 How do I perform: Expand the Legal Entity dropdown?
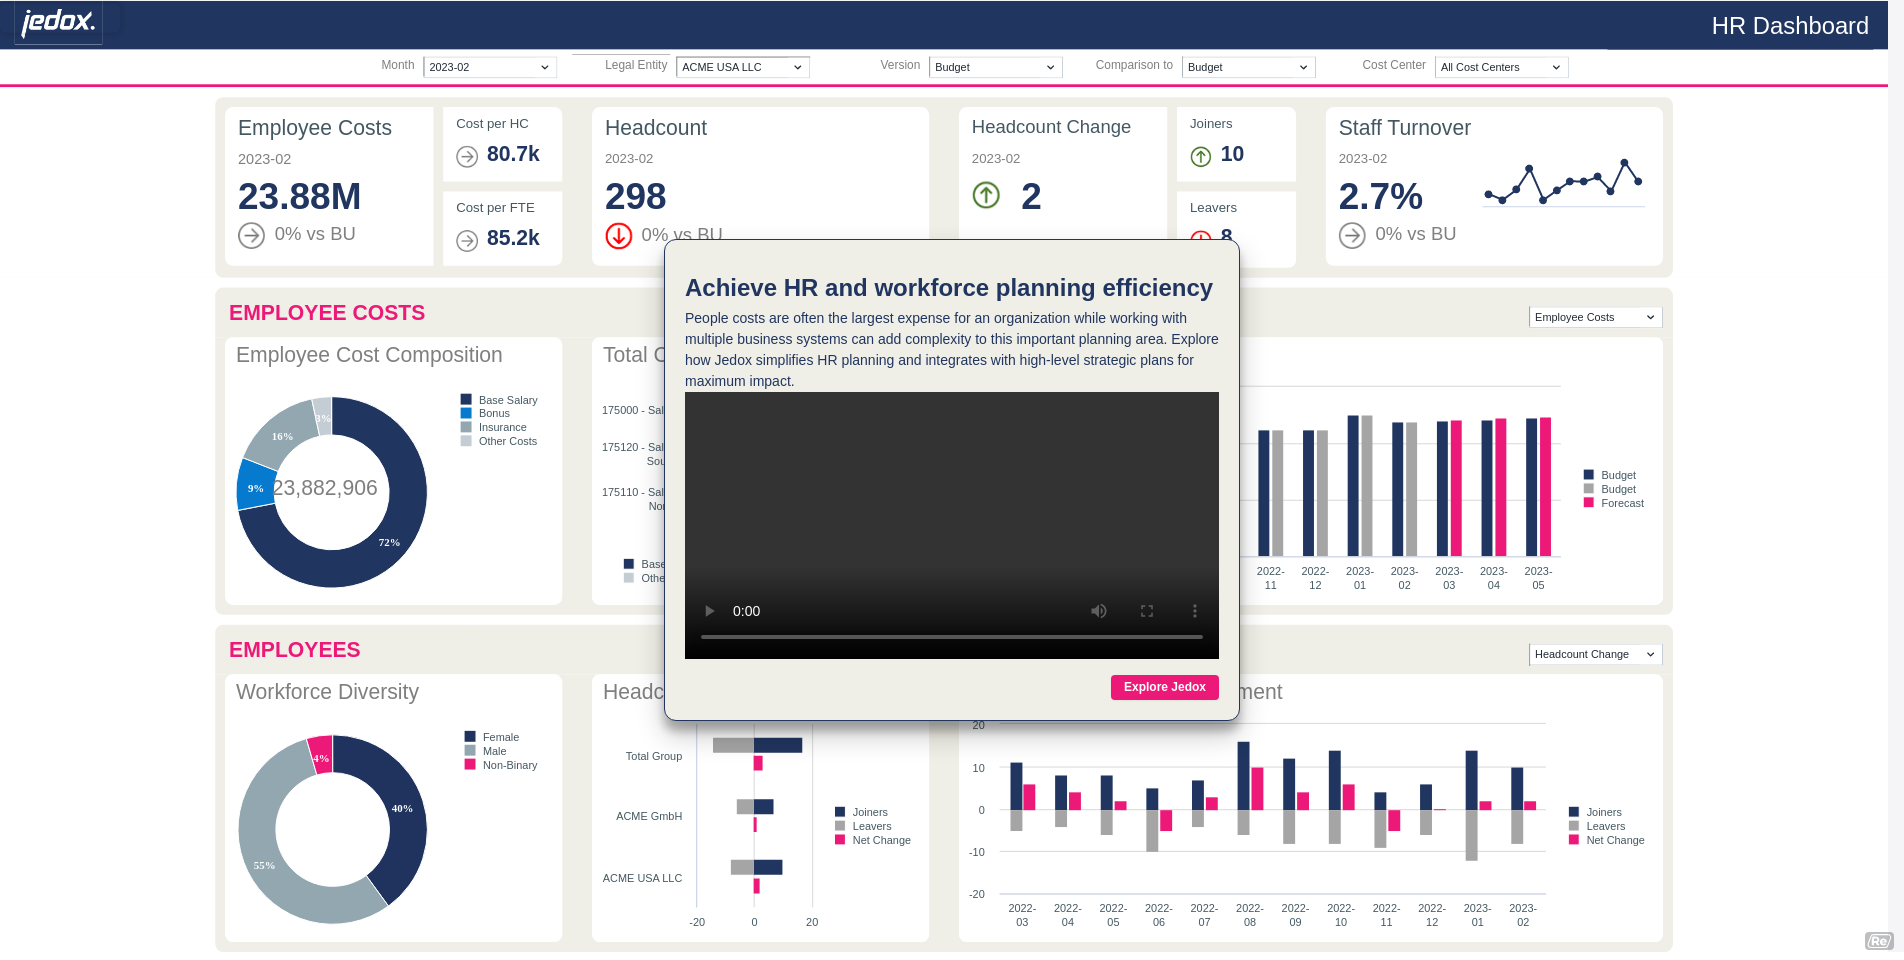[742, 67]
